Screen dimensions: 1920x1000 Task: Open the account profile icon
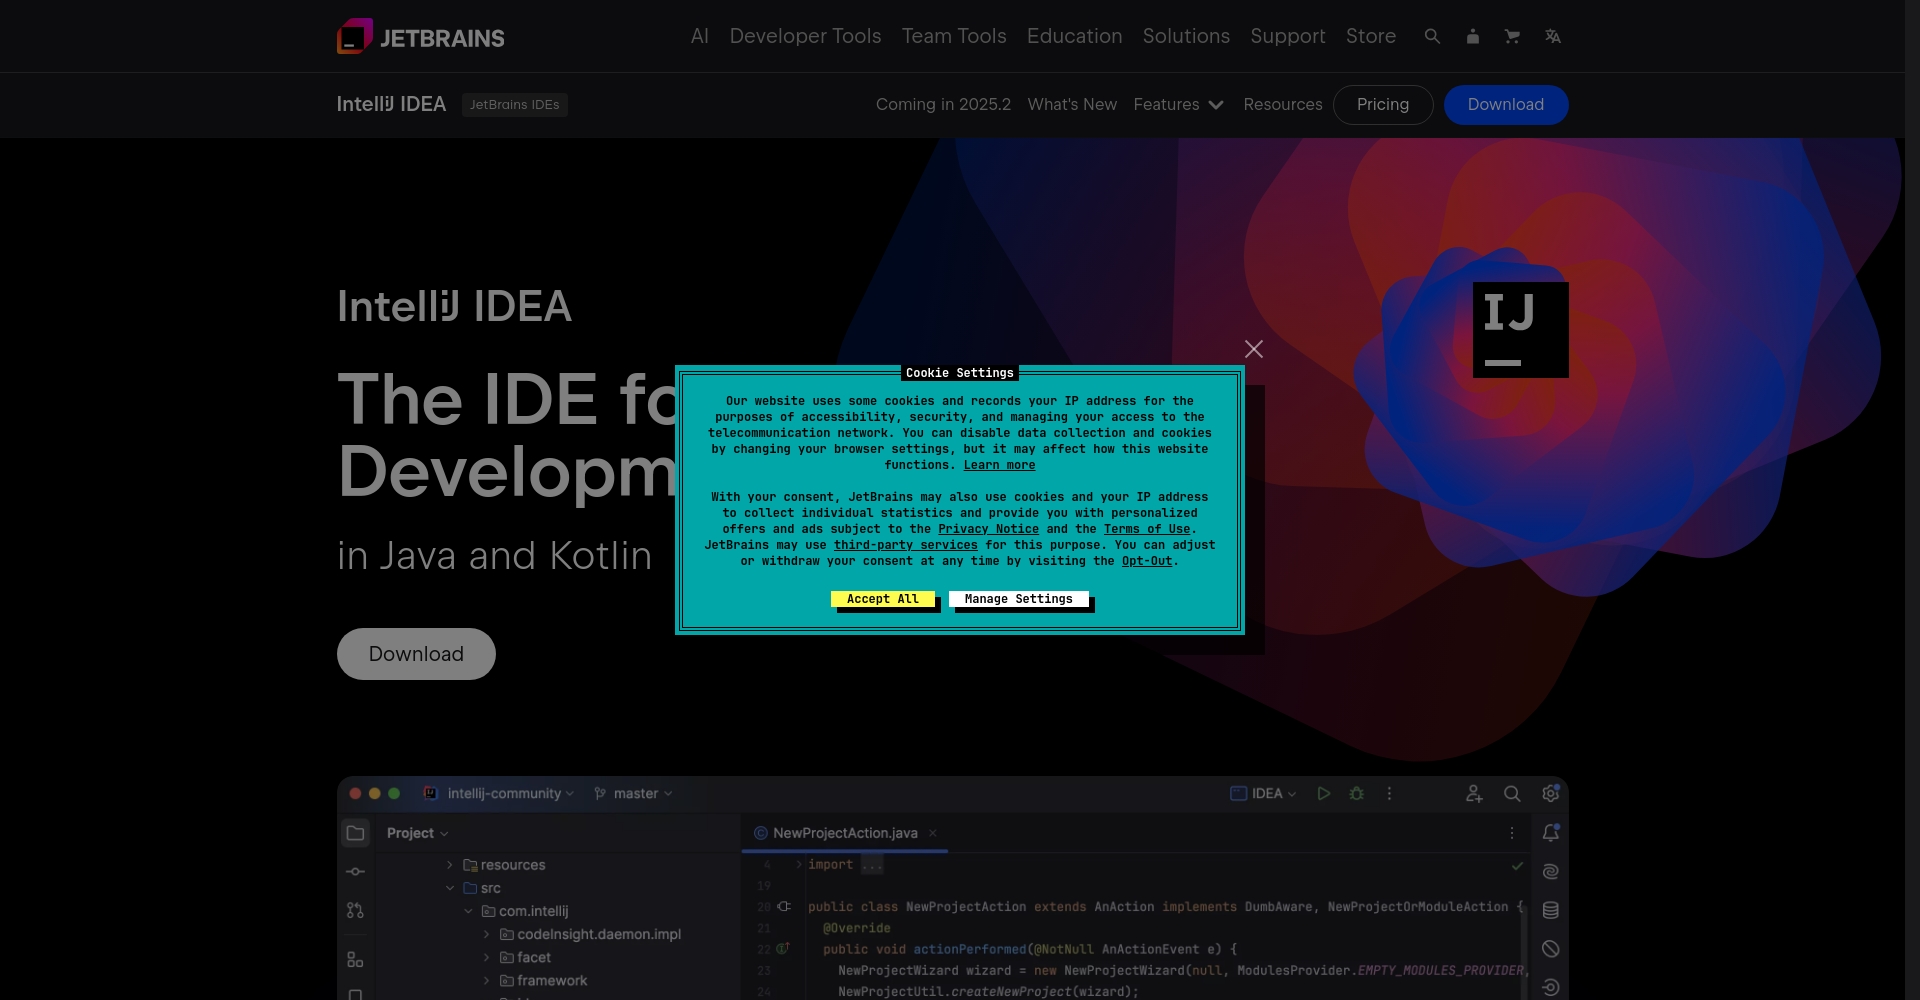tap(1472, 36)
